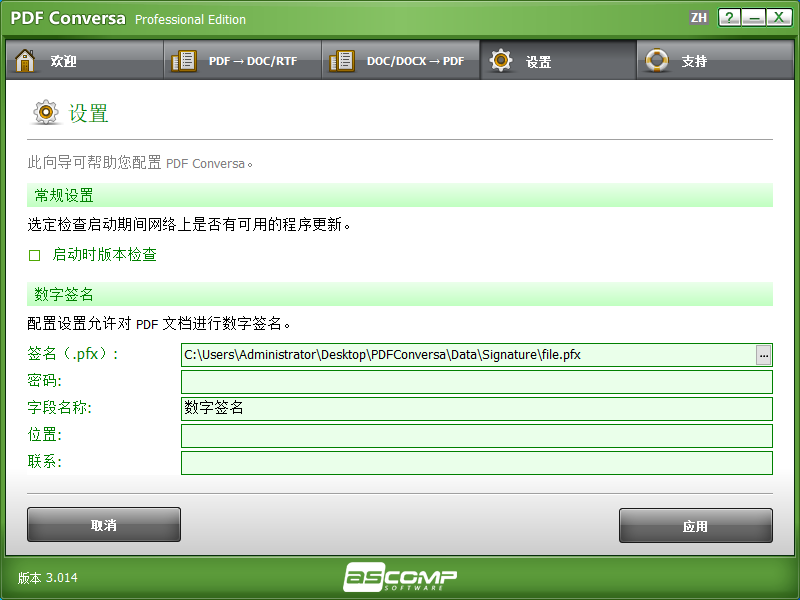Click the large gear icon beside 设置 heading
Image resolution: width=800 pixels, height=600 pixels.
46,112
